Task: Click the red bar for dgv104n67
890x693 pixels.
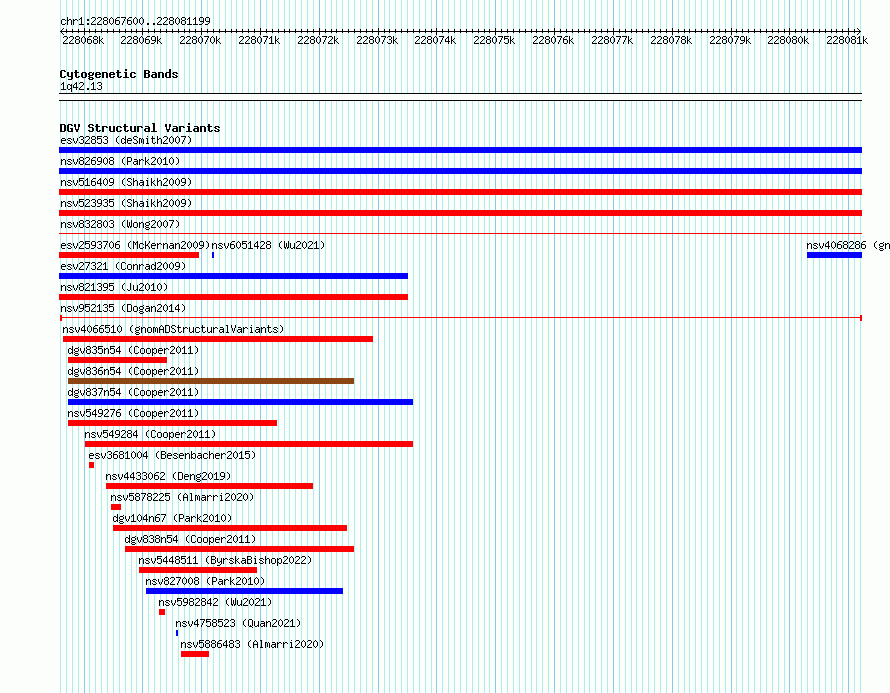Action: pyautogui.click(x=230, y=528)
